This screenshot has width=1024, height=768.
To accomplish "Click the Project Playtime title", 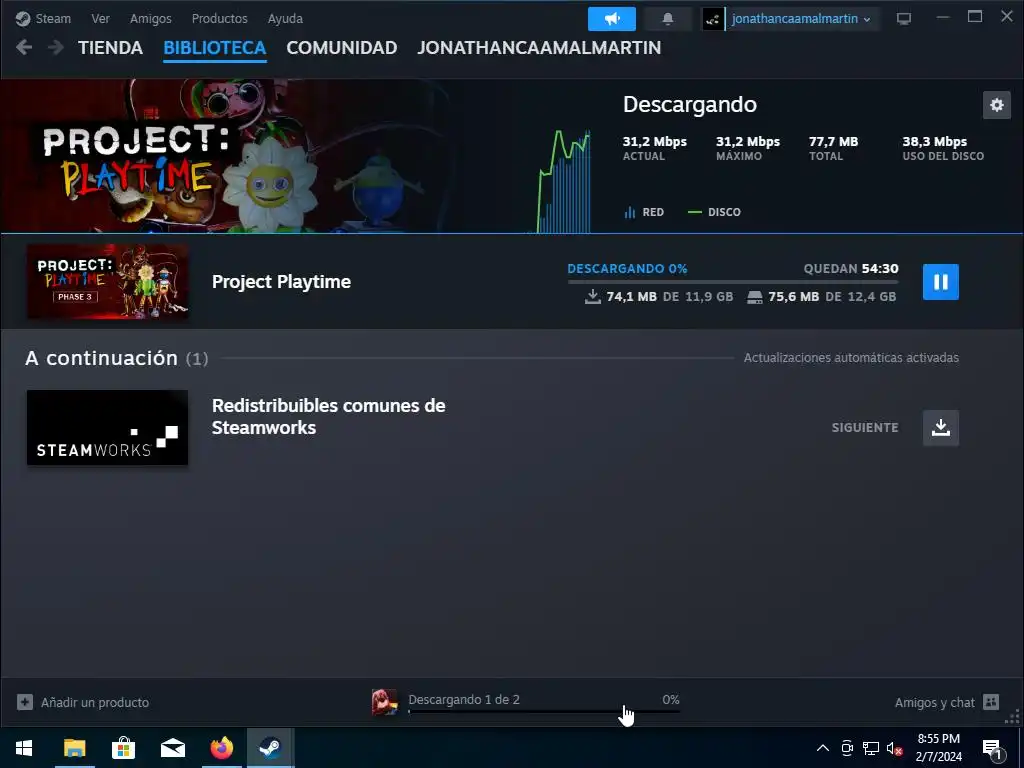I will point(281,281).
